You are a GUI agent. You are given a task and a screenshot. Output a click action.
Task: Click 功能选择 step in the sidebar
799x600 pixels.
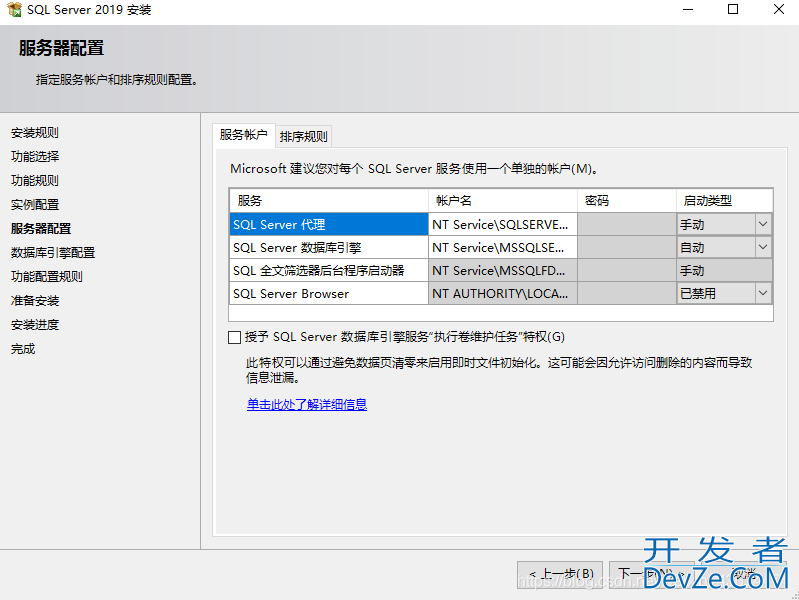pos(35,156)
